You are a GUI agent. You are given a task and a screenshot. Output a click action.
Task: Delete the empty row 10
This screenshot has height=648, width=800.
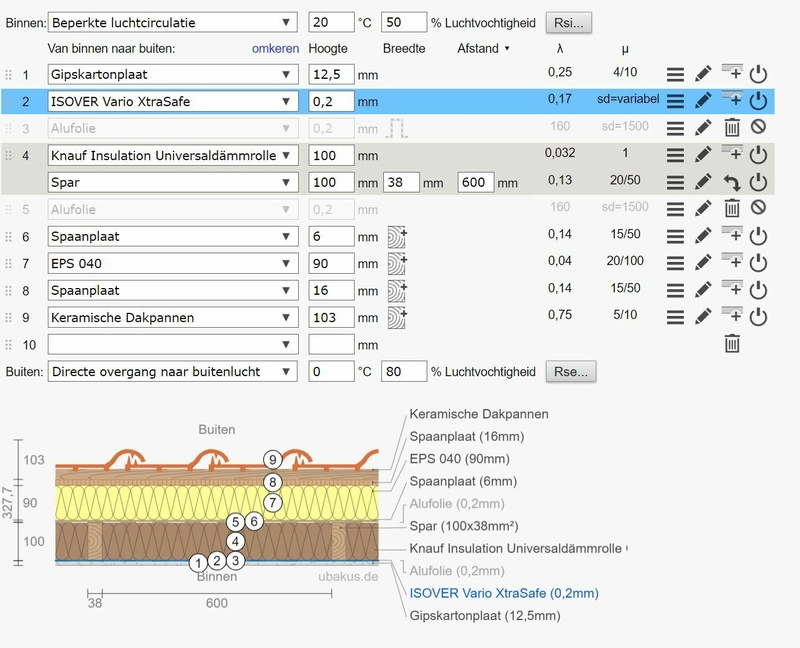tap(732, 343)
